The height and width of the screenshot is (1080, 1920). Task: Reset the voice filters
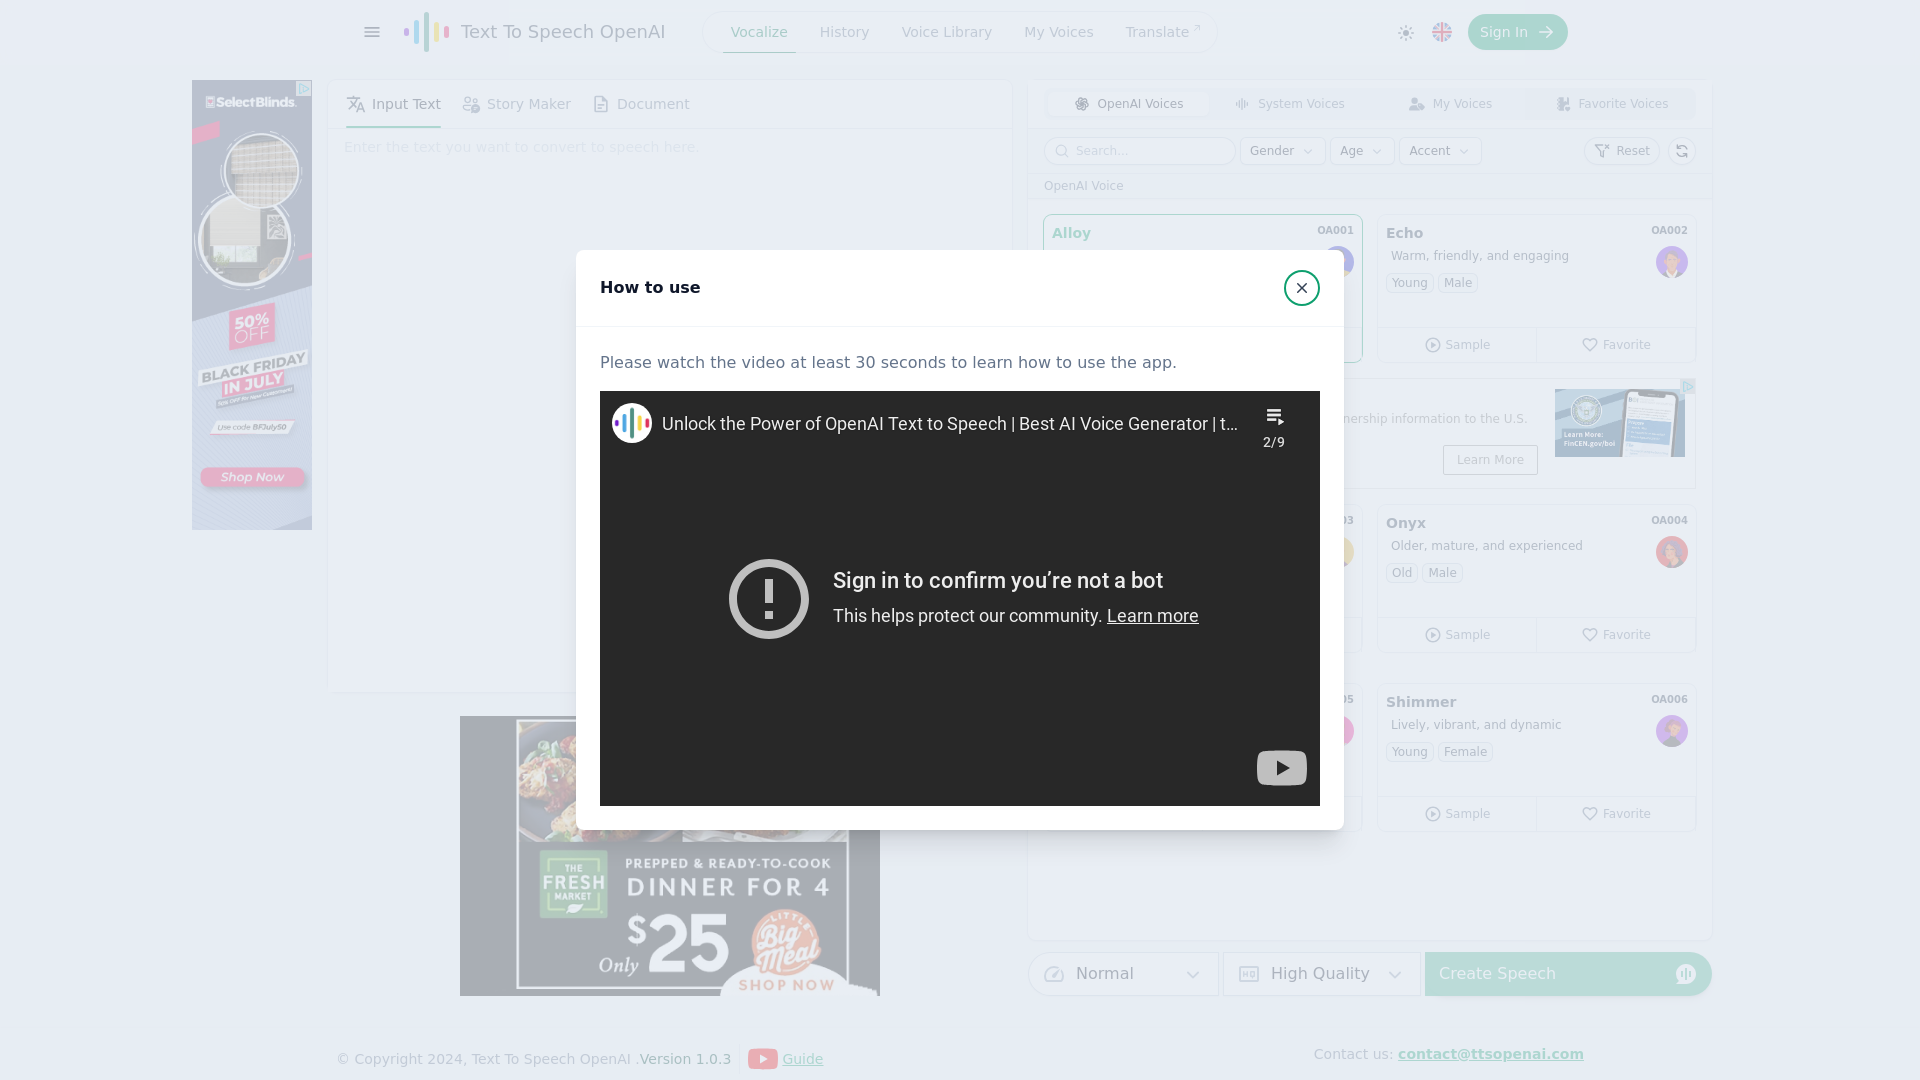coord(1621,151)
